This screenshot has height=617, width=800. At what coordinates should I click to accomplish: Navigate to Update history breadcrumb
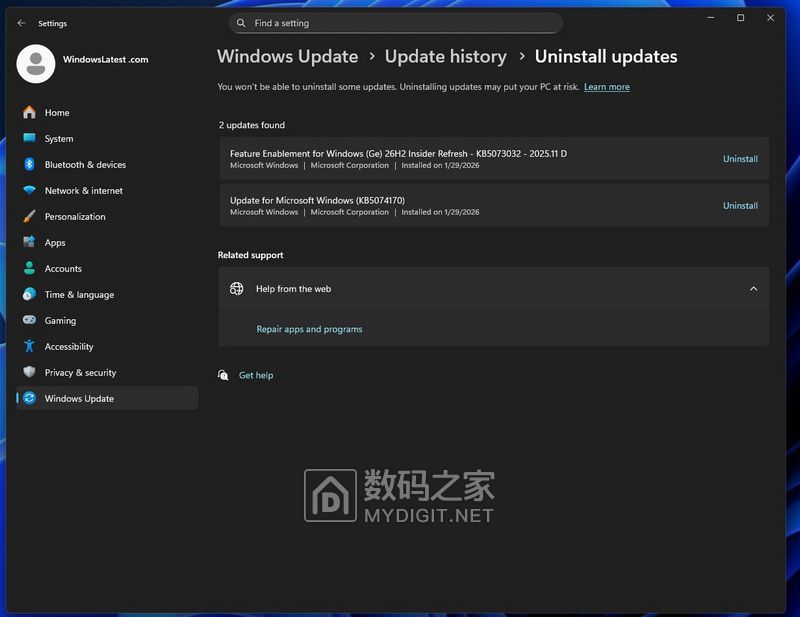pos(445,56)
